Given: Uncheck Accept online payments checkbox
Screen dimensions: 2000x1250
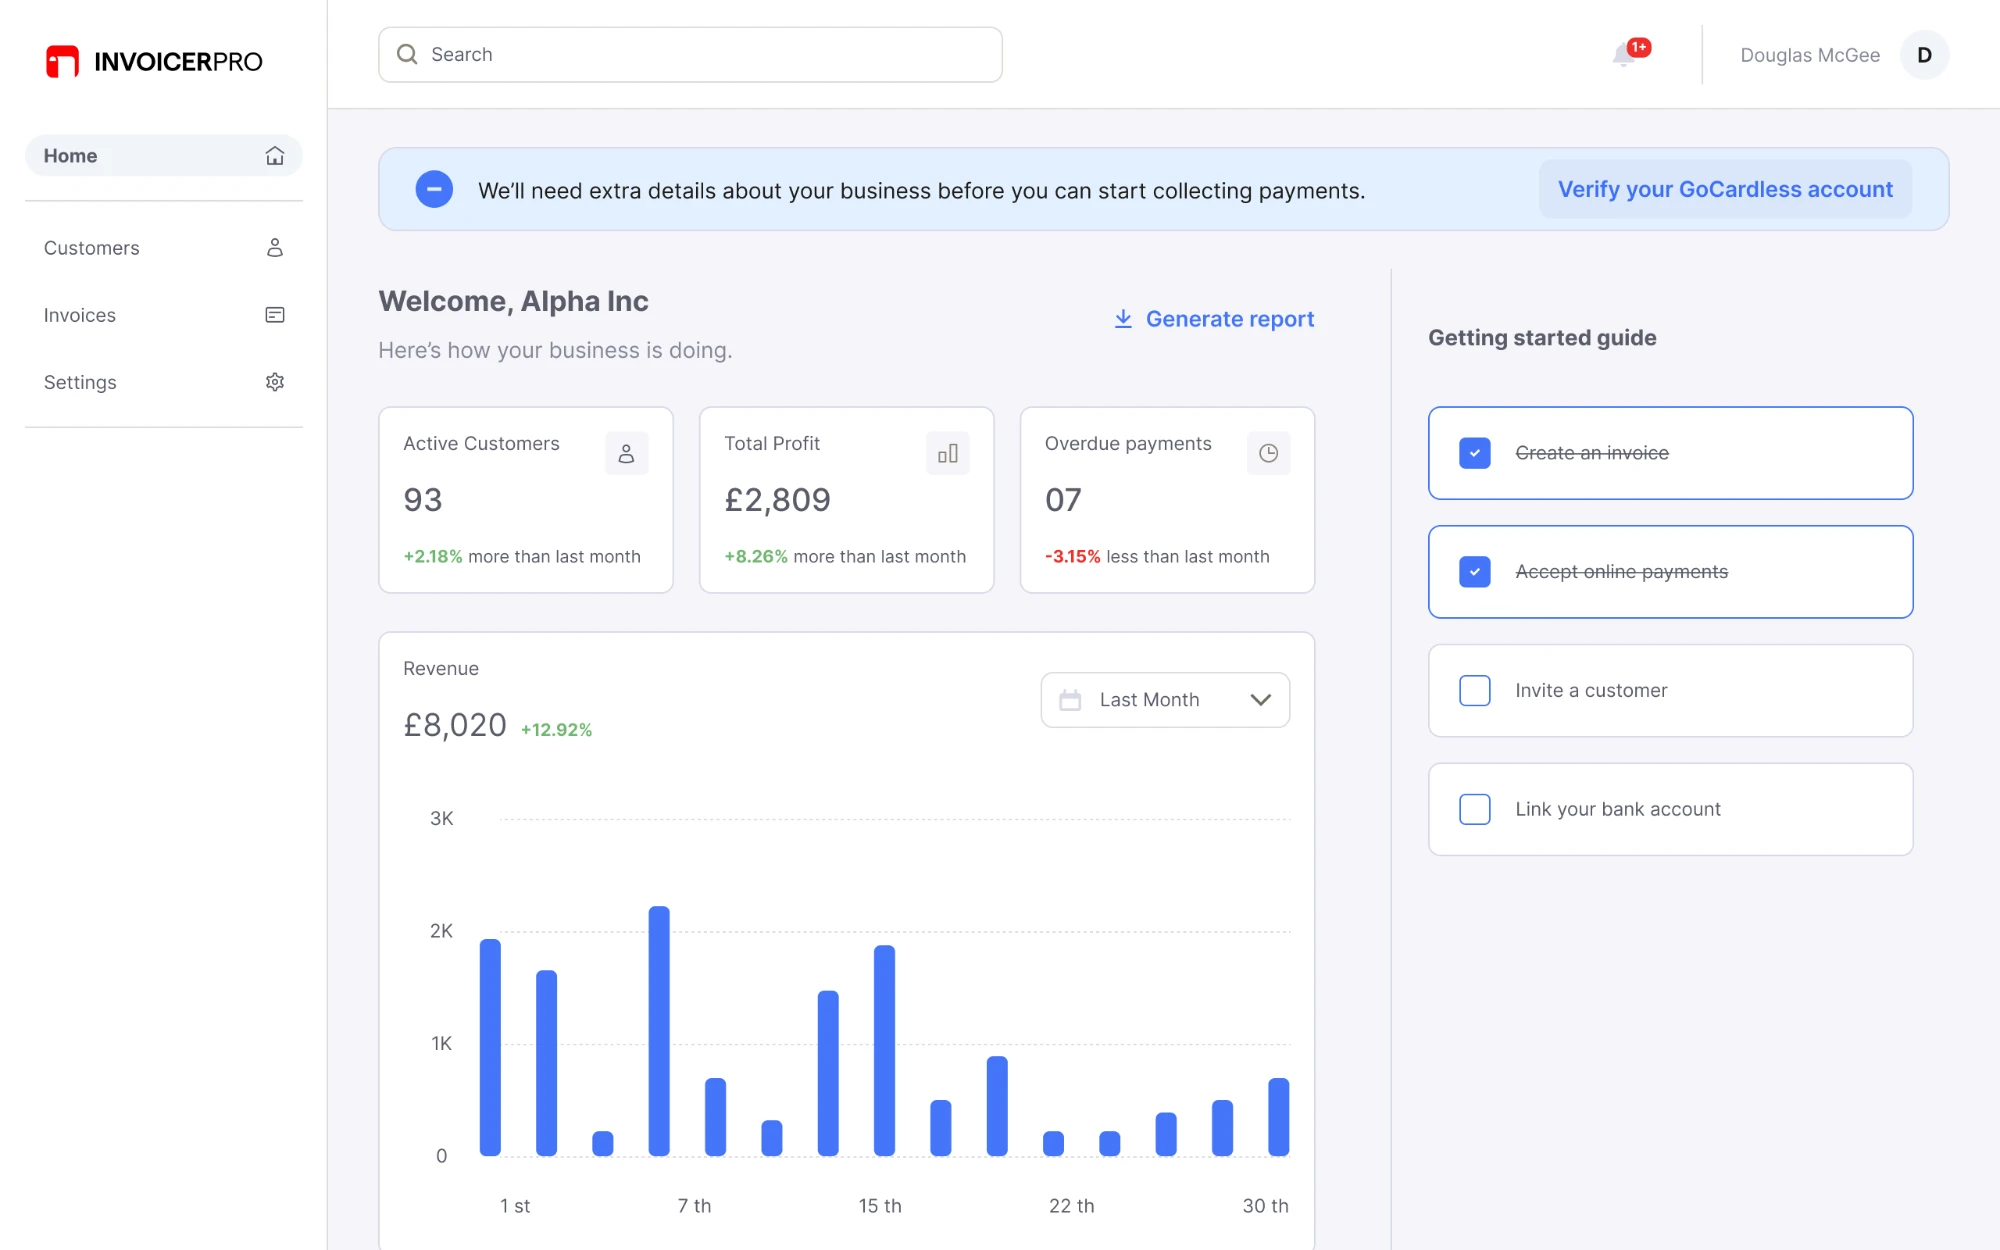Looking at the screenshot, I should coord(1475,572).
